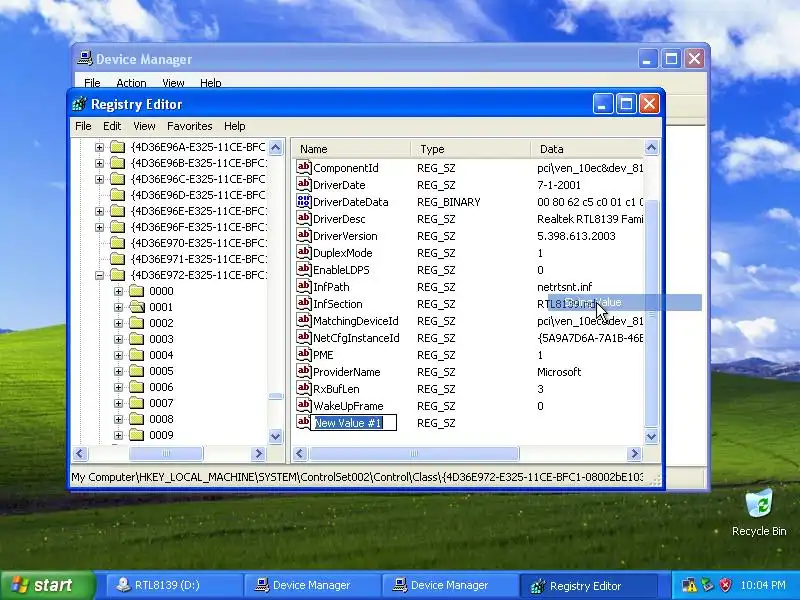Open the Registry Editor Help menu
Screen dimensions: 800x600
(x=235, y=126)
